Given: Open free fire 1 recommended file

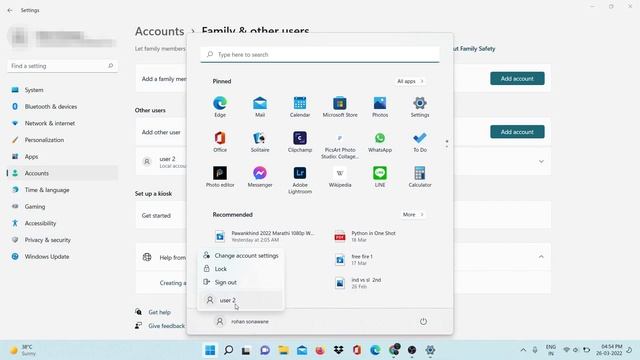Looking at the screenshot, I should [354, 260].
